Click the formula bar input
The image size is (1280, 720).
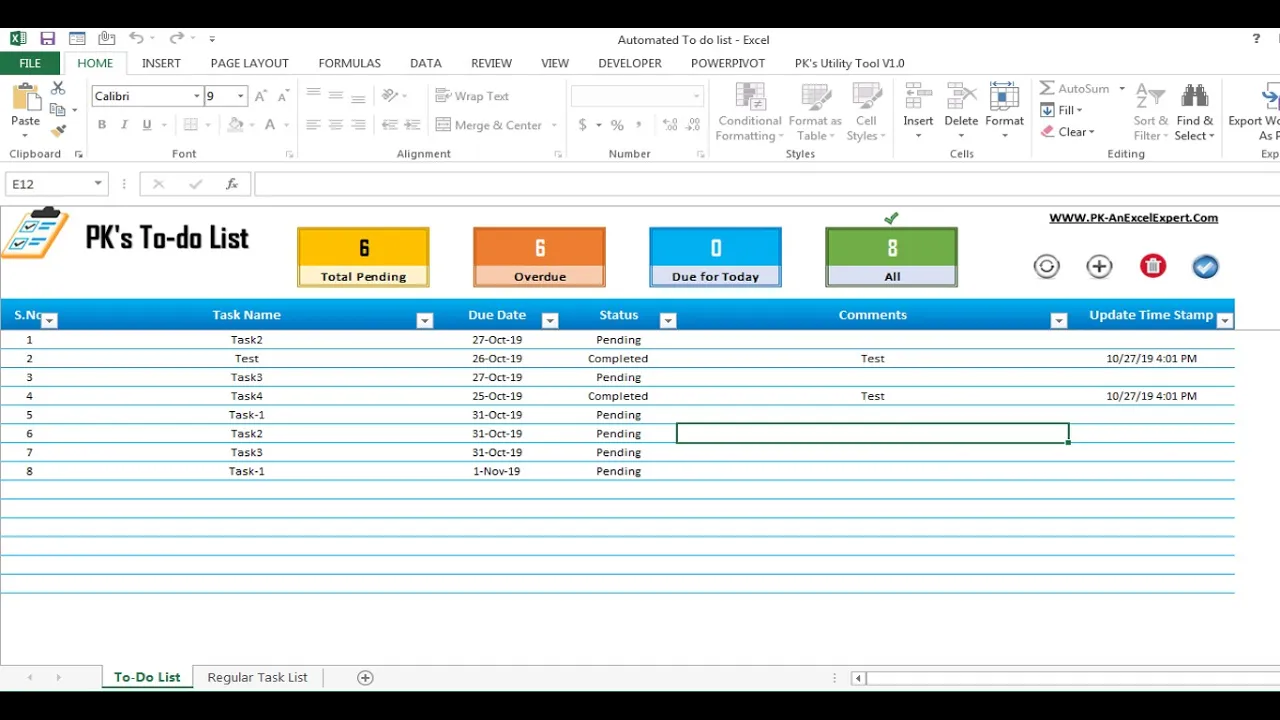(767, 184)
